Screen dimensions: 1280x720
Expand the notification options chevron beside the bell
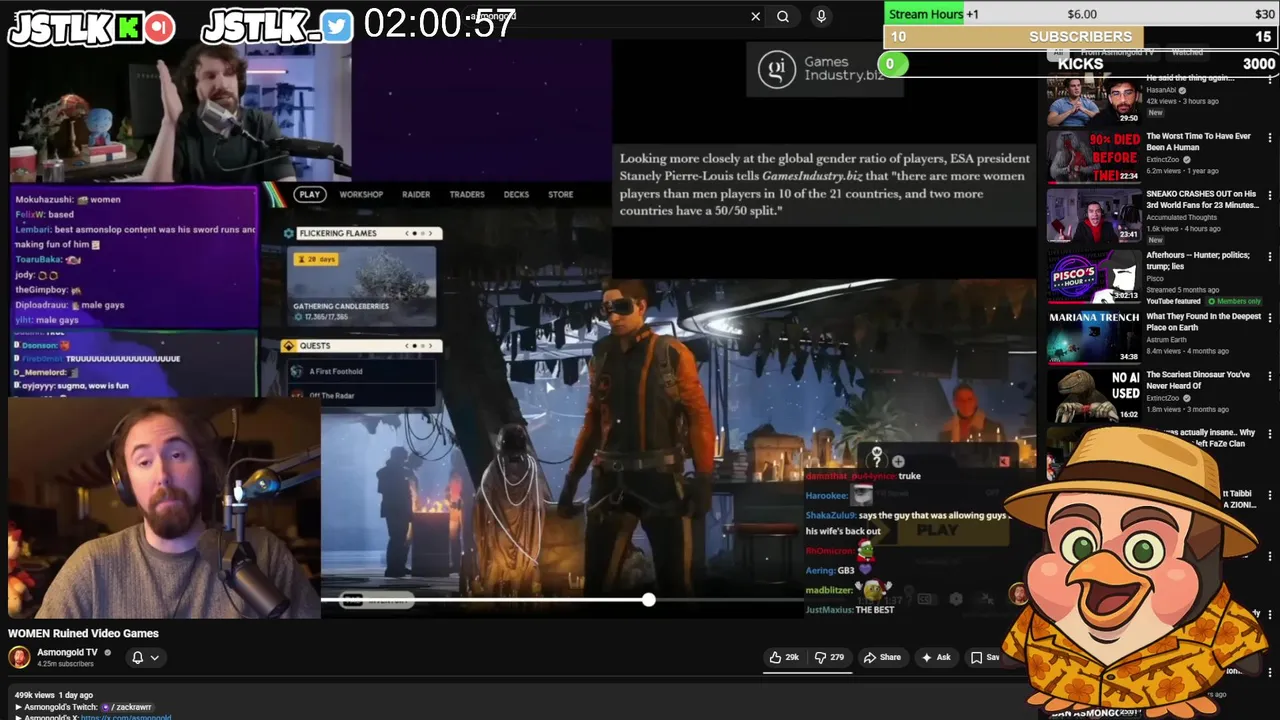154,657
